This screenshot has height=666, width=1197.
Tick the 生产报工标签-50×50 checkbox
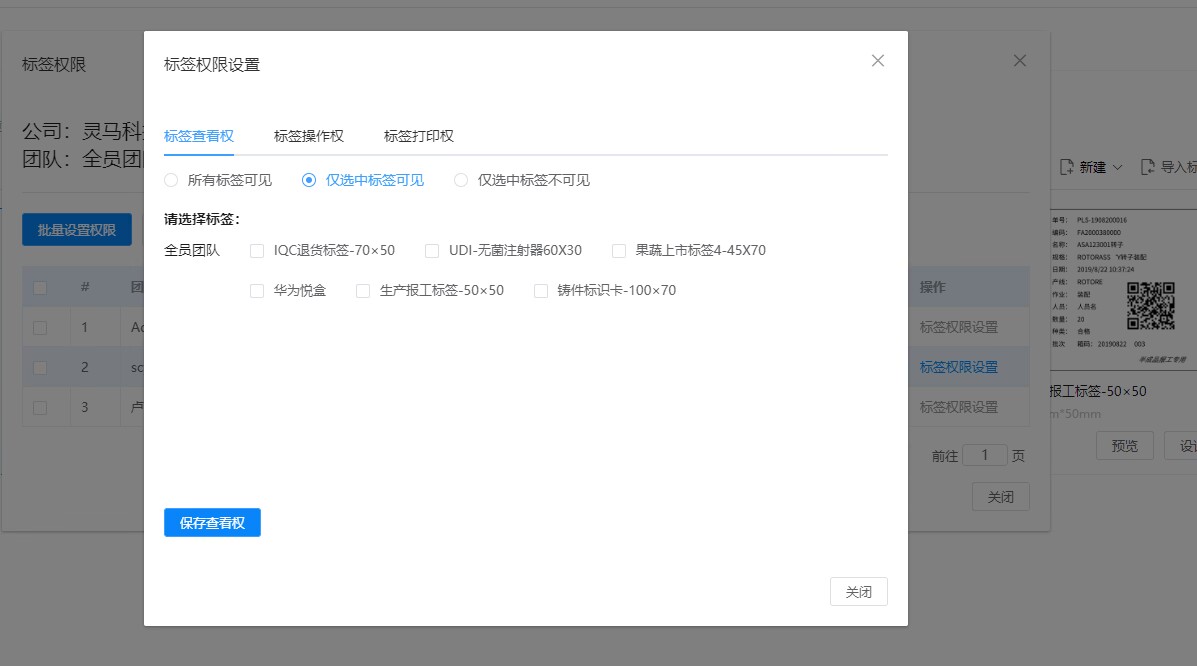[x=363, y=291]
